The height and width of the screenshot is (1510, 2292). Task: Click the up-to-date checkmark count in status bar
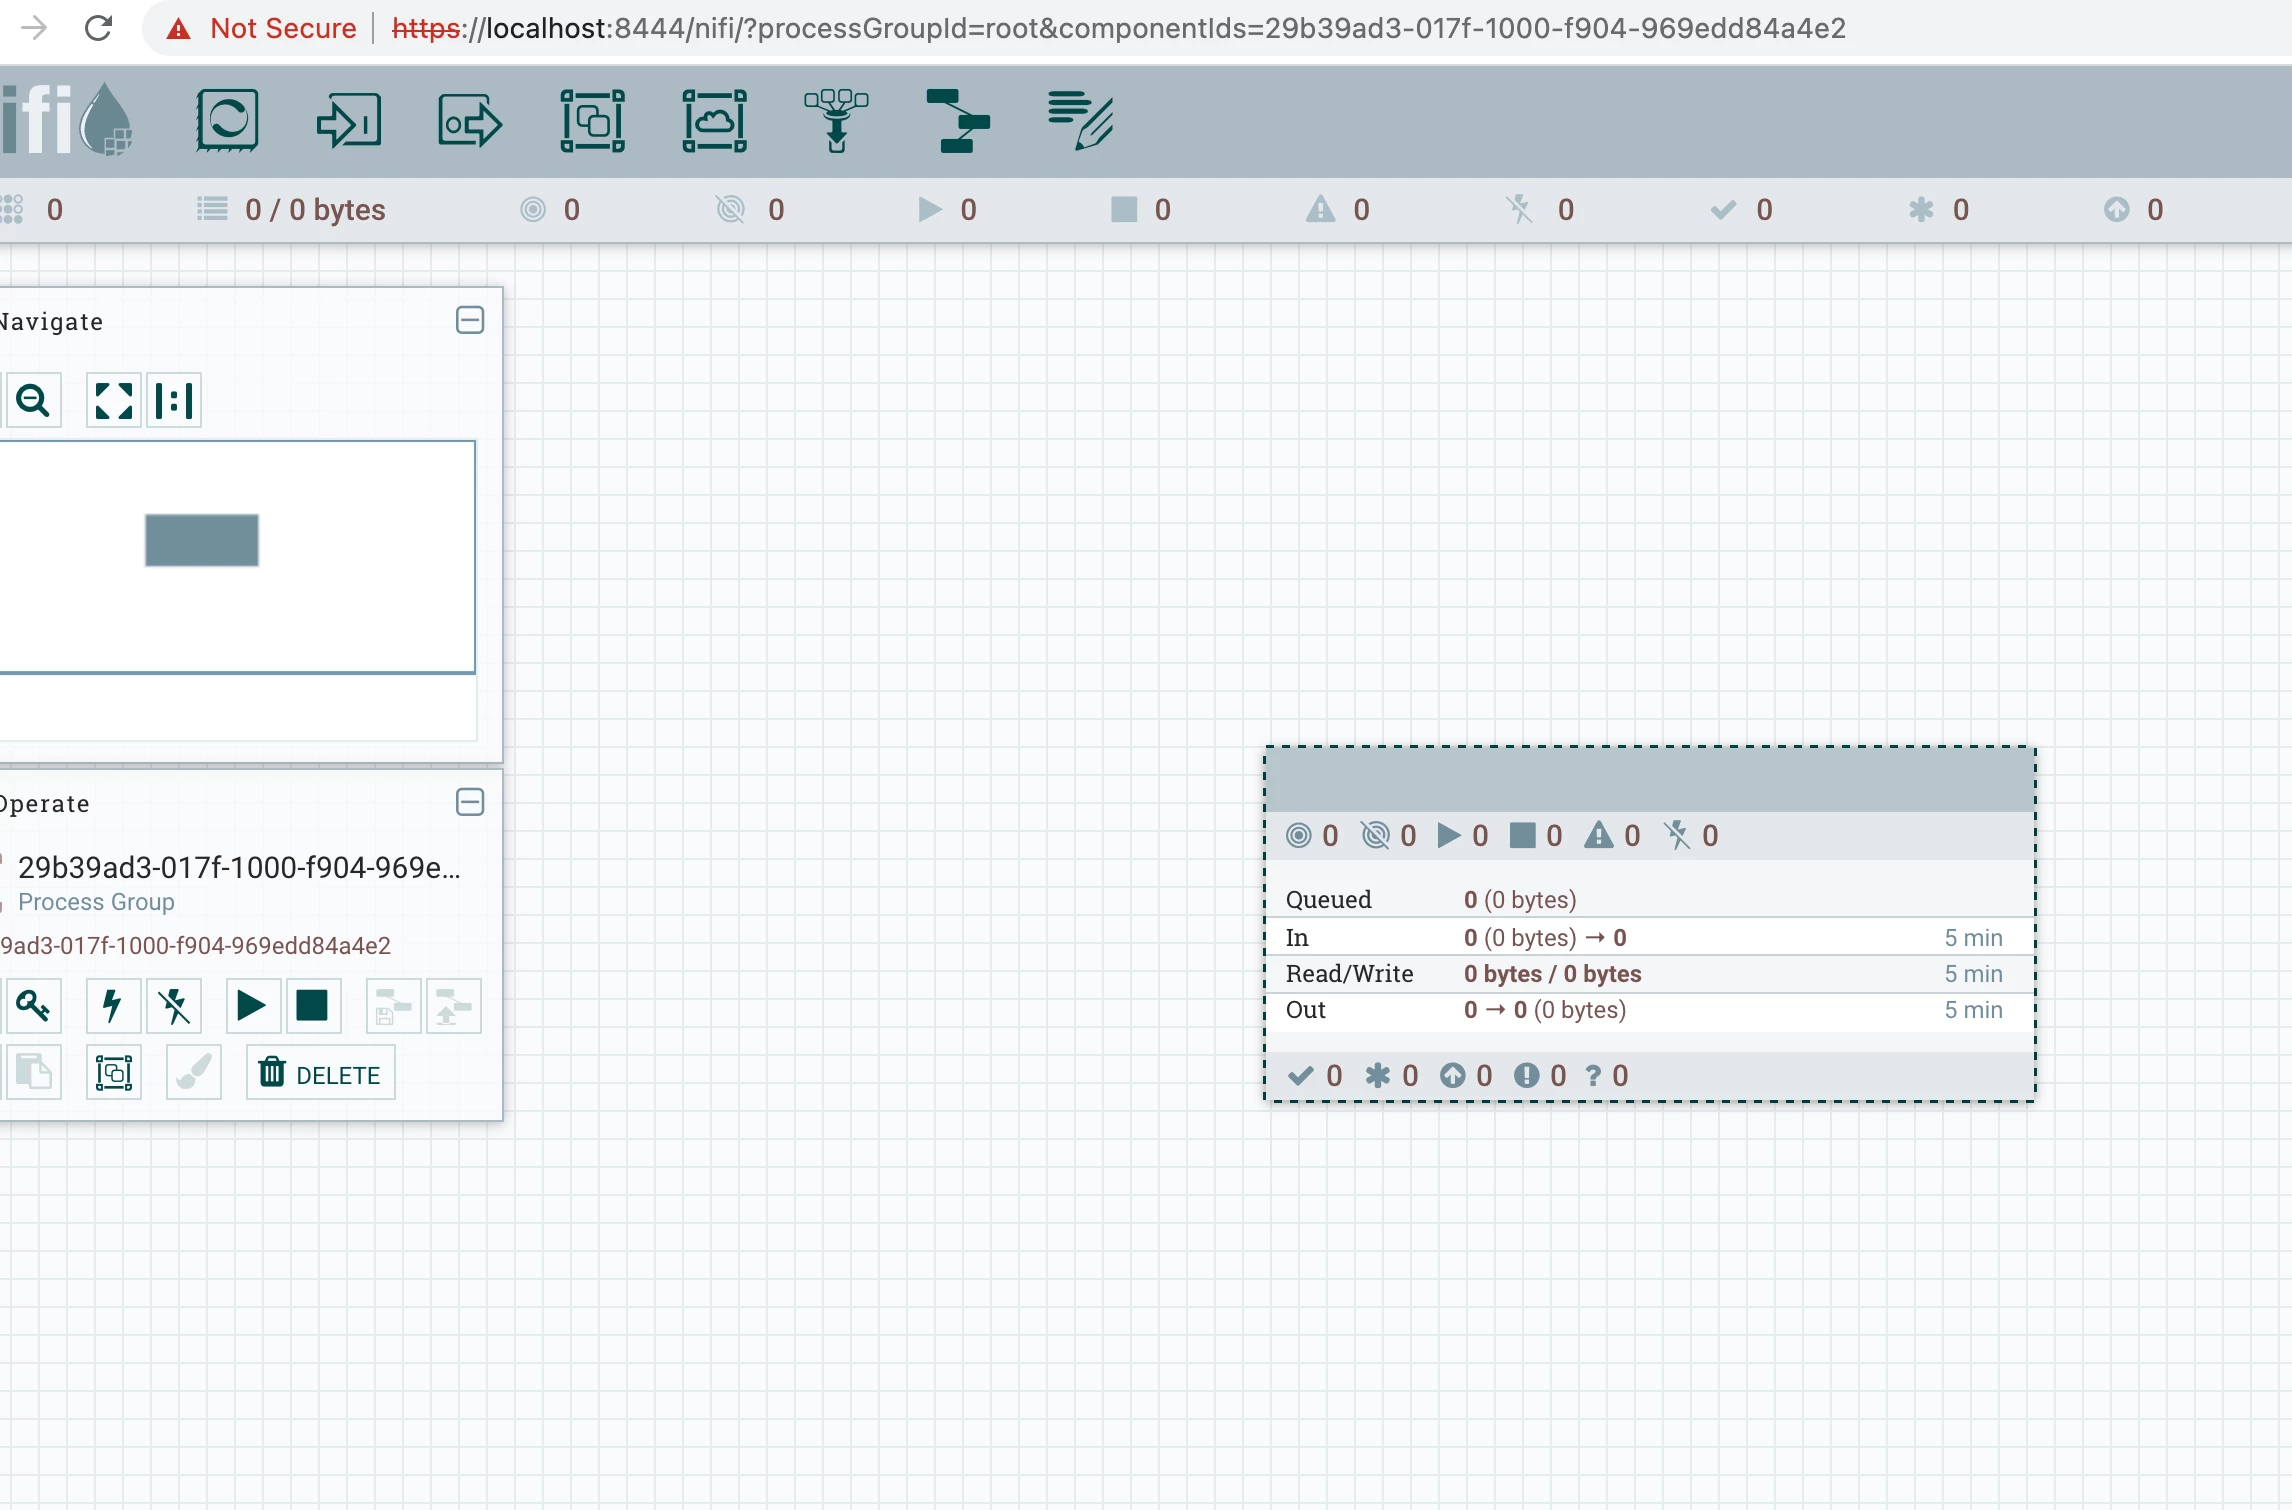pos(1741,210)
